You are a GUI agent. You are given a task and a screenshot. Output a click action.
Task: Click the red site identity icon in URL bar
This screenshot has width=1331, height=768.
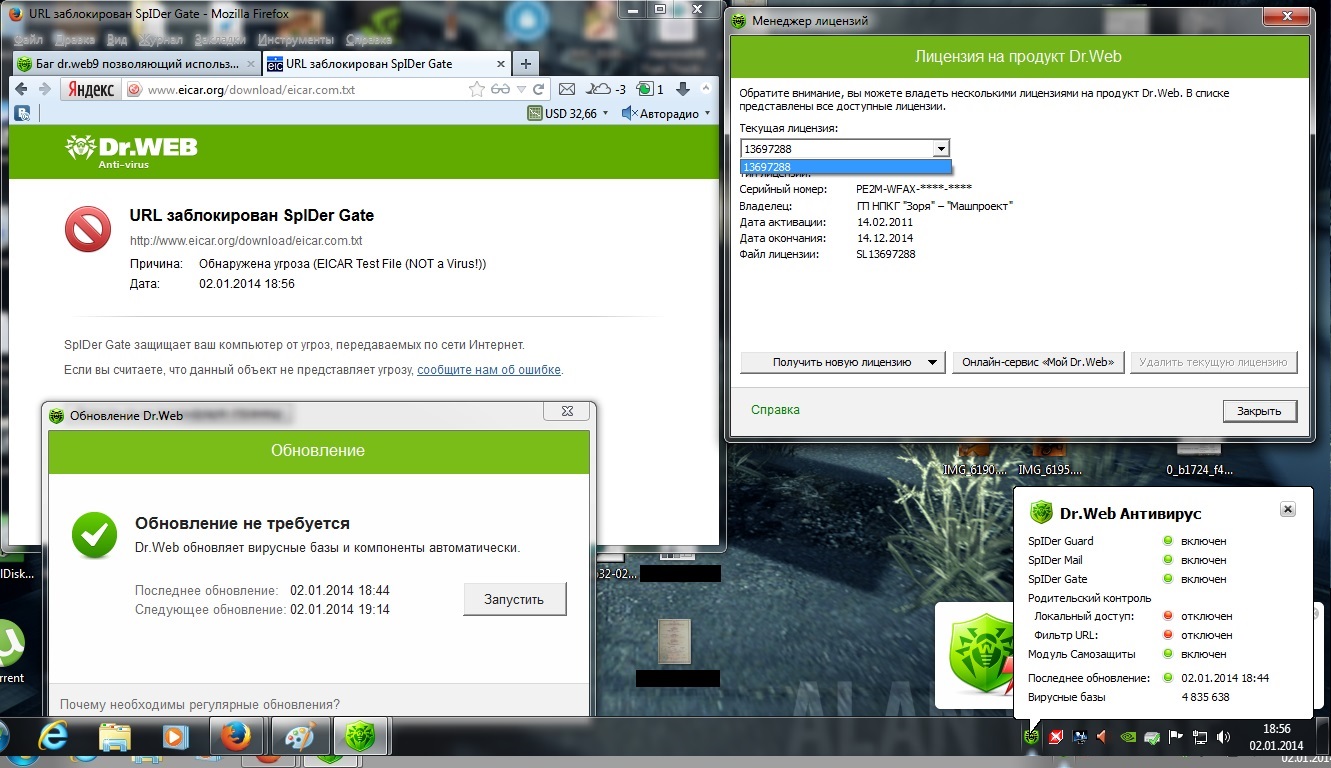click(x=135, y=90)
